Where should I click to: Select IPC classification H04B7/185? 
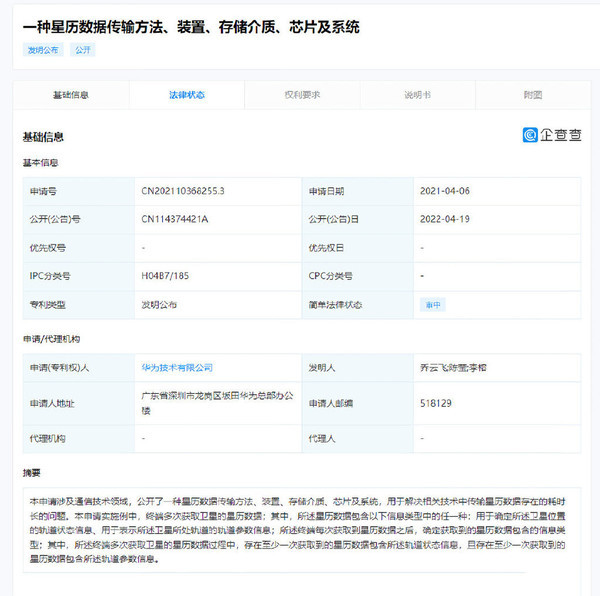[165, 276]
